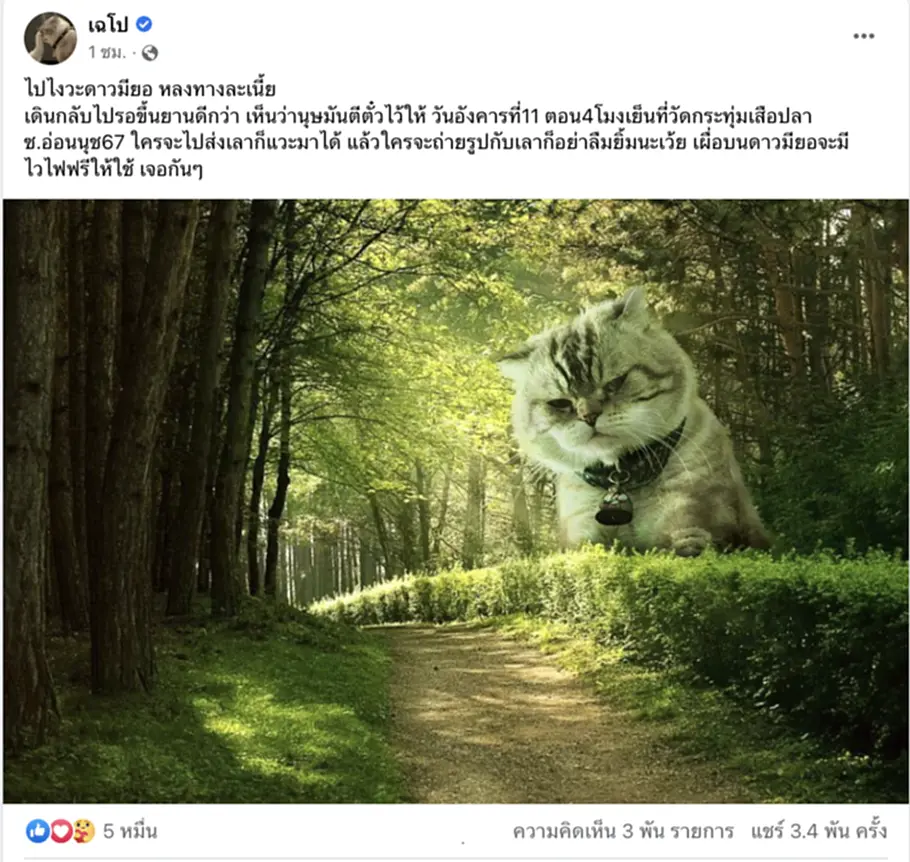Click the ไวไฟฟรีให้ใช้ เจอกันๆ last text line
Viewport: 910px width, 862px height.
(x=113, y=169)
